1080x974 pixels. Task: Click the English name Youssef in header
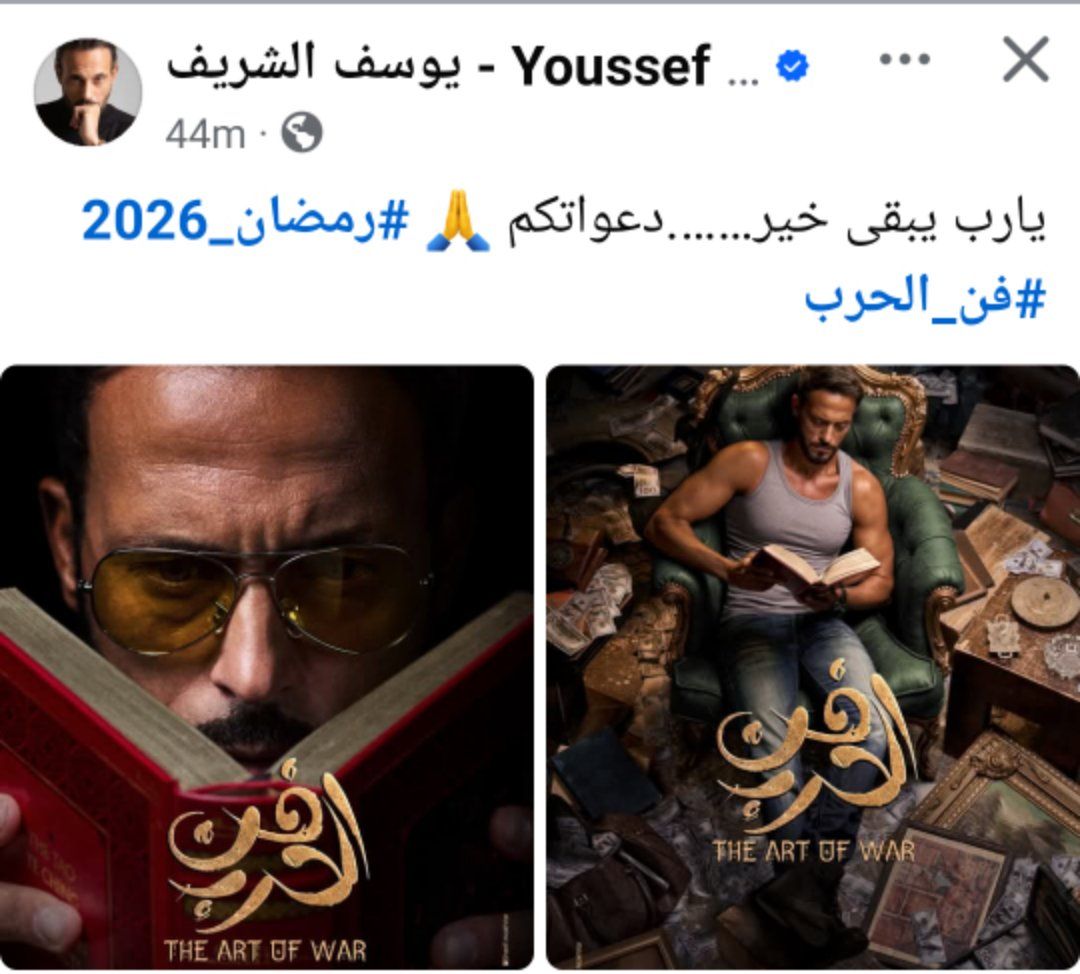(x=611, y=66)
